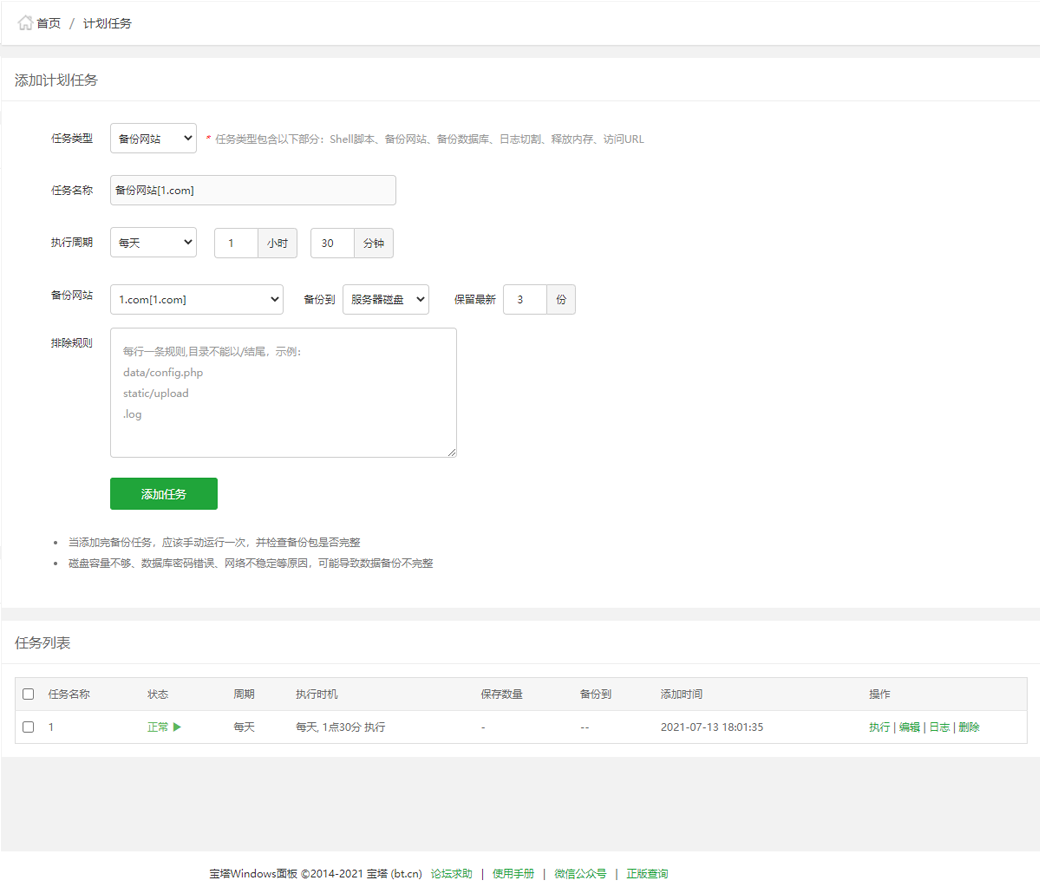Open the 备份网站 1.com dropdown
The image size is (1040, 888).
click(x=197, y=299)
